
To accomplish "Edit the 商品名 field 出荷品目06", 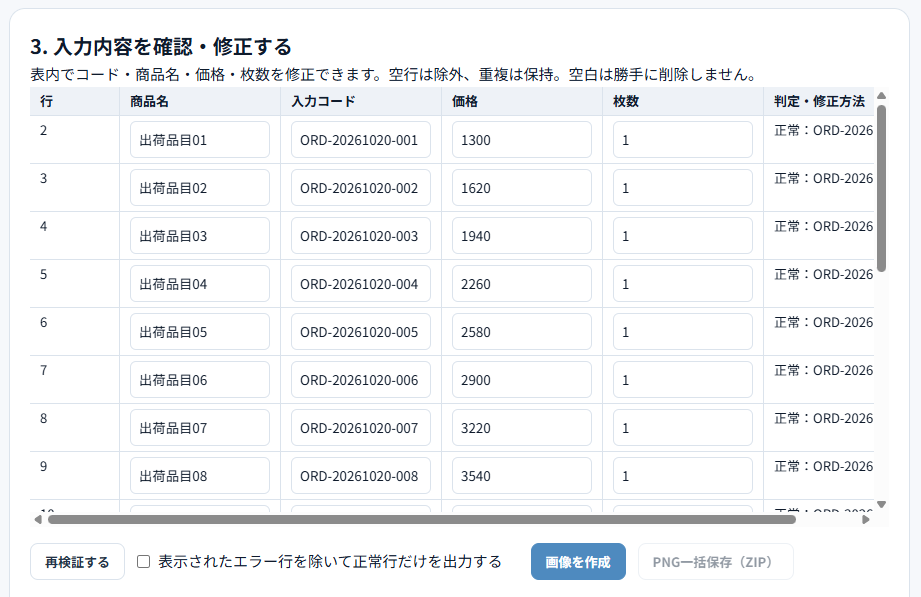I will pos(200,380).
